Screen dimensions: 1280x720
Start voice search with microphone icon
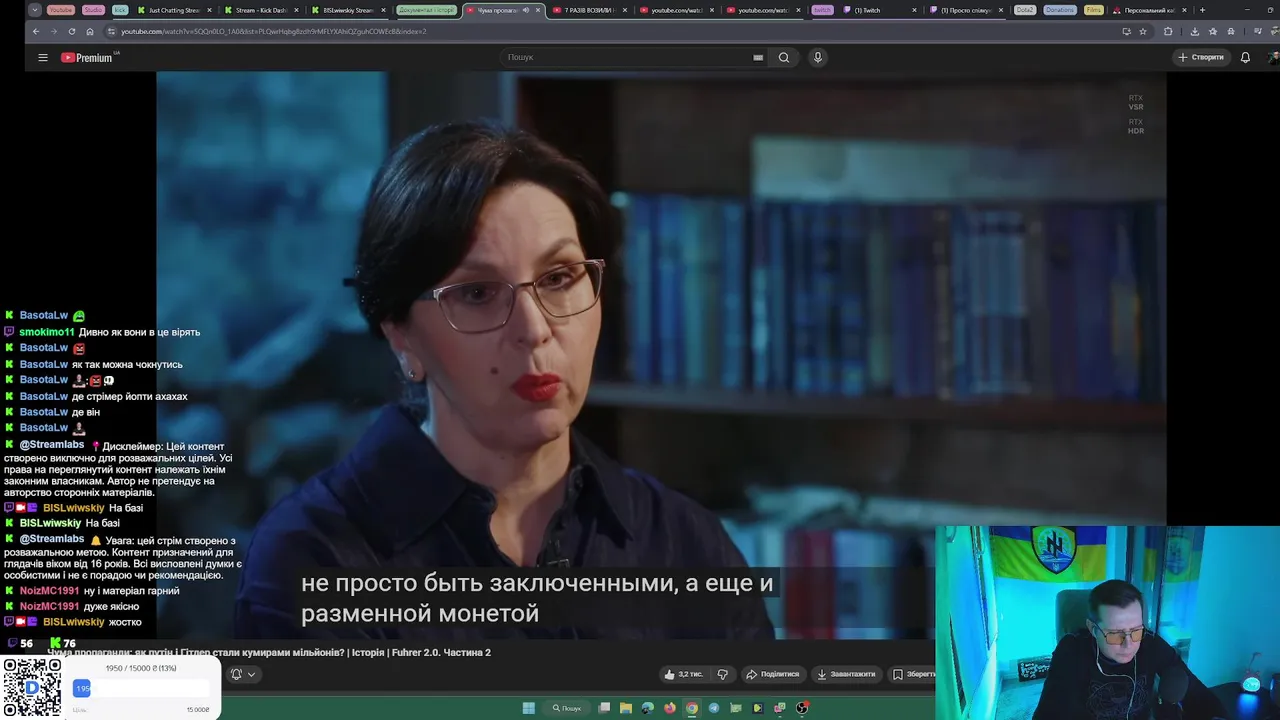[818, 58]
